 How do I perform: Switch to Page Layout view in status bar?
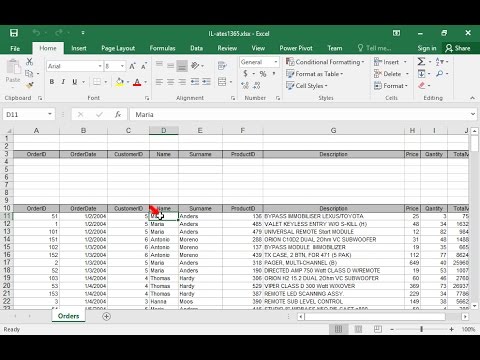click(x=358, y=329)
